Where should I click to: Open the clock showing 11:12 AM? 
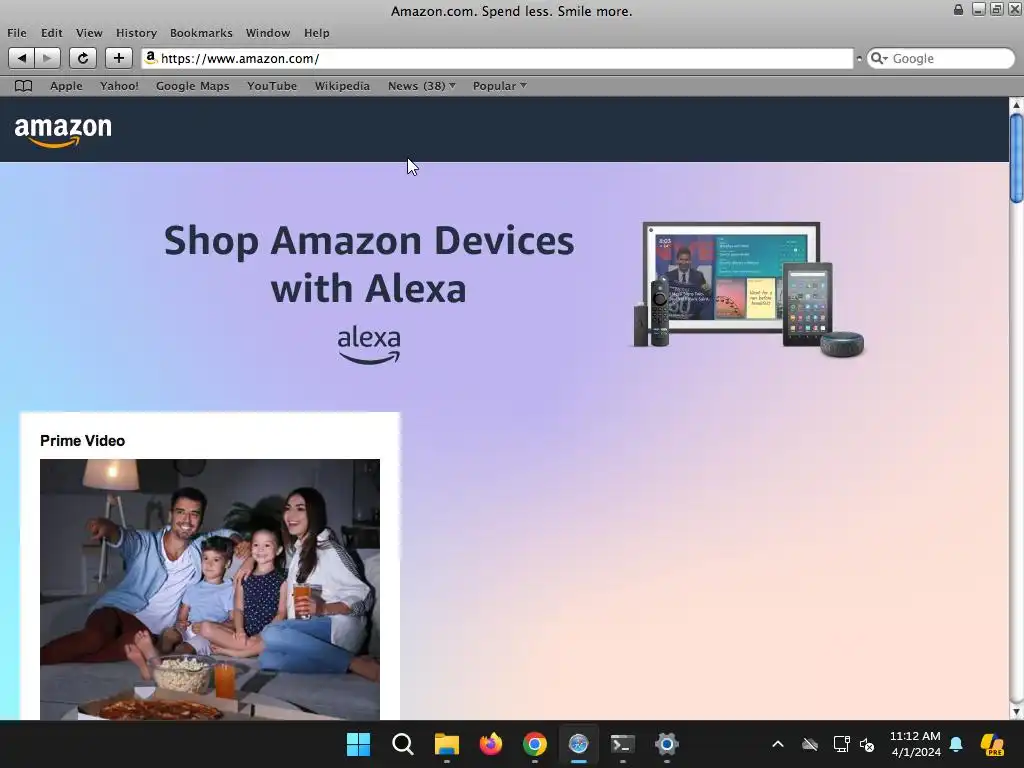click(x=916, y=744)
